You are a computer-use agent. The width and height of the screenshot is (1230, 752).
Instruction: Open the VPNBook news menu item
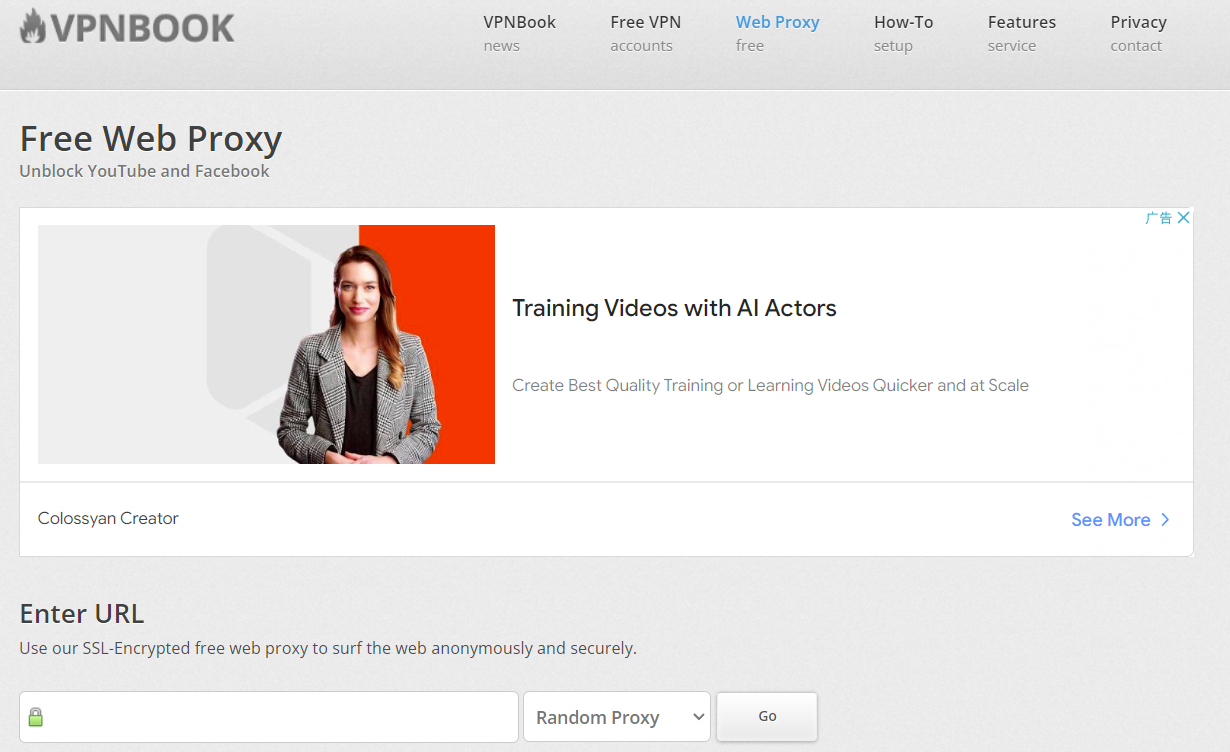[519, 33]
